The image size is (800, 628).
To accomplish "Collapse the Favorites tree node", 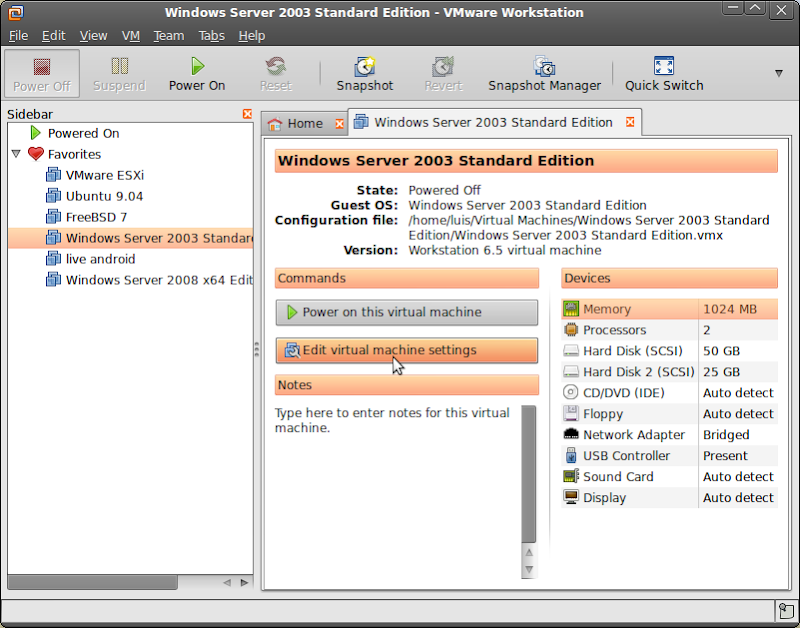I will pyautogui.click(x=16, y=154).
